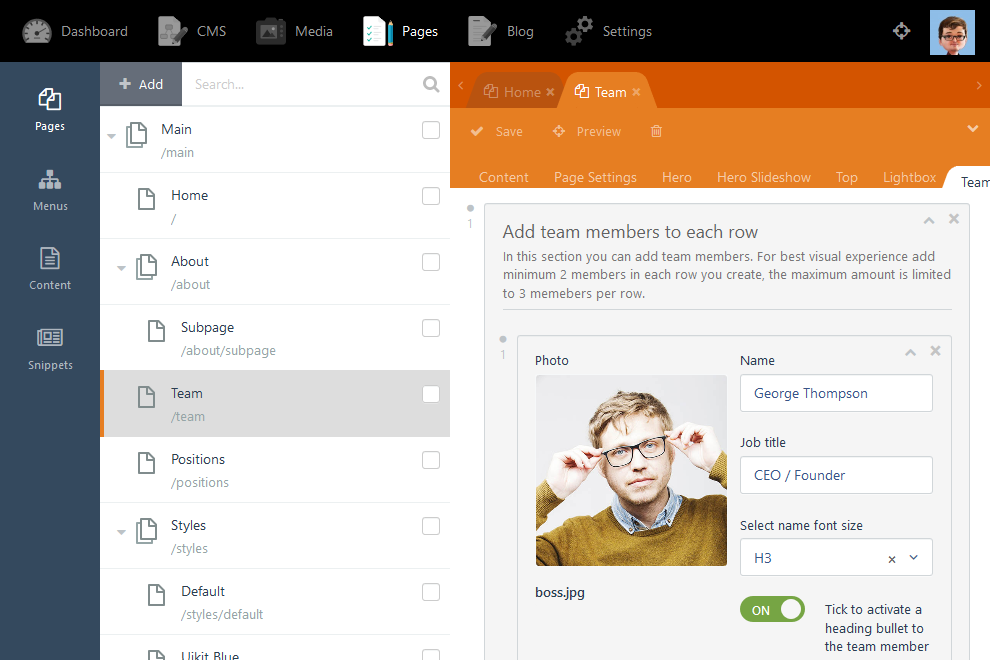Click the search magnifier icon
The width and height of the screenshot is (990, 660).
pyautogui.click(x=431, y=84)
